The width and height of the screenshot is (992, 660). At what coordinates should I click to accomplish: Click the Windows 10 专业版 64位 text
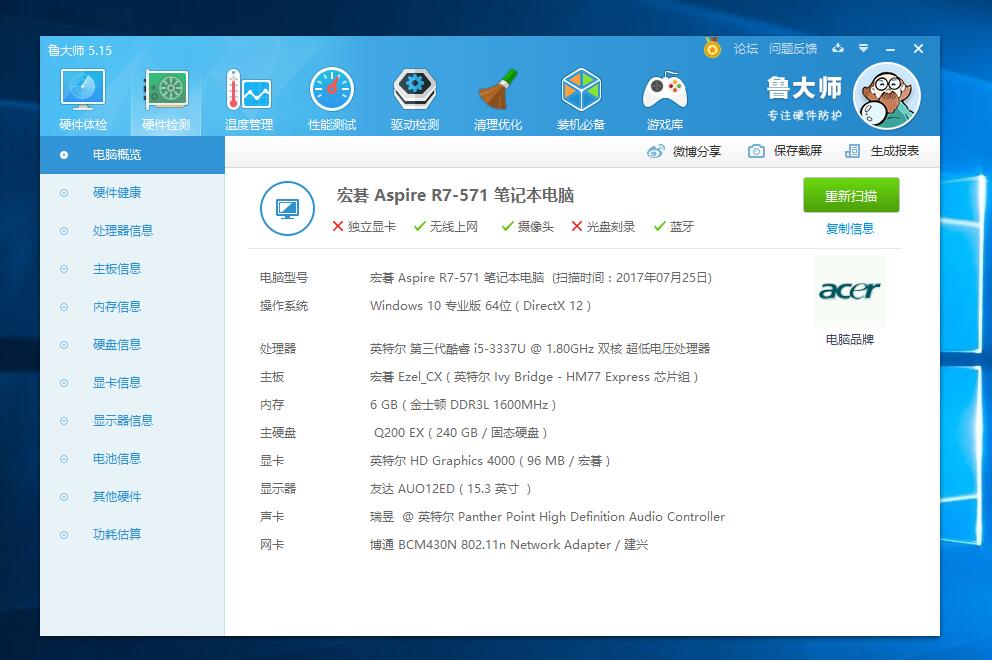click(481, 306)
